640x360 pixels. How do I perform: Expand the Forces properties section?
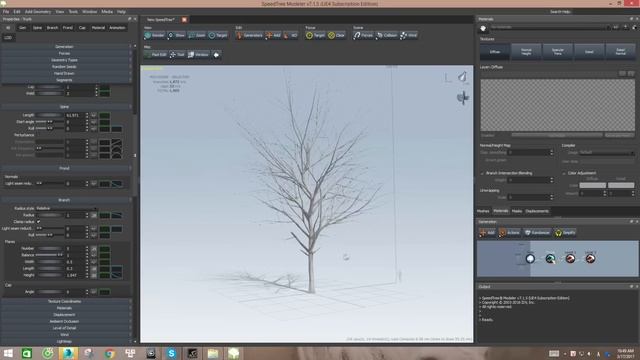(x=64, y=53)
